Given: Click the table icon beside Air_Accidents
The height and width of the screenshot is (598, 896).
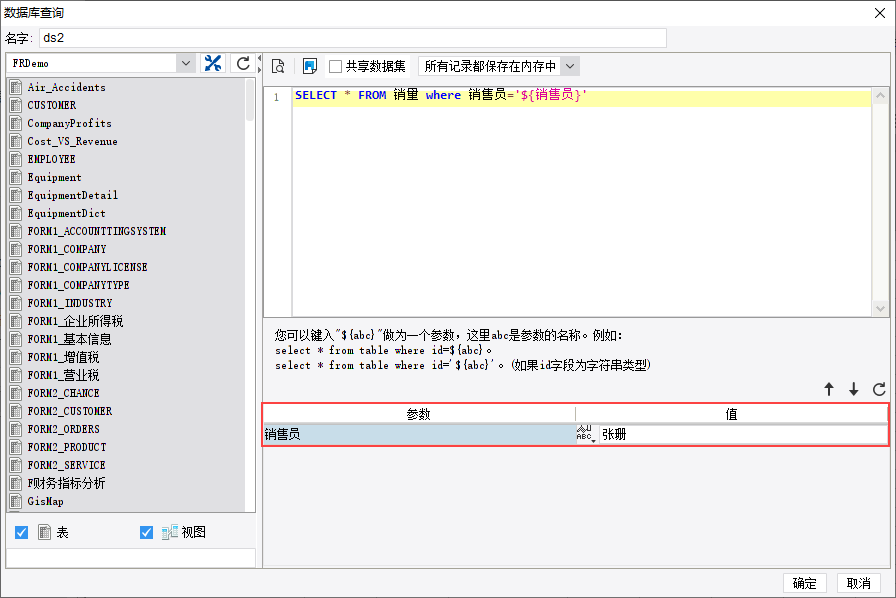Looking at the screenshot, I should (16, 87).
